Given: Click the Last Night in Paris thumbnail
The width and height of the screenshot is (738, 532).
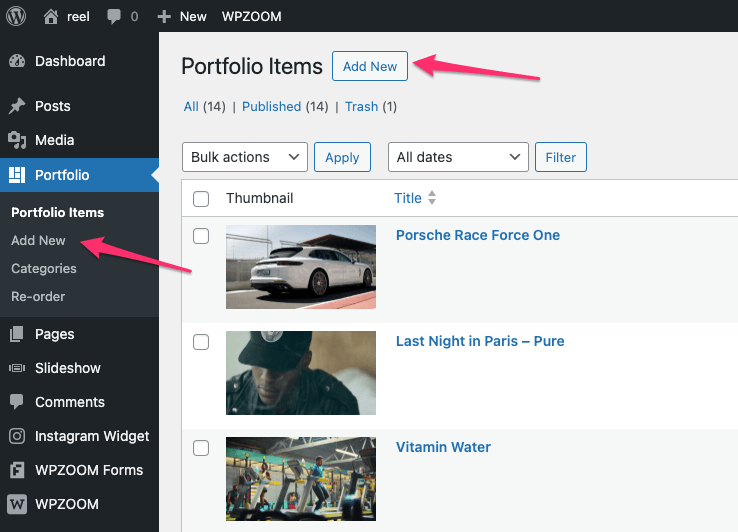Looking at the screenshot, I should (301, 373).
